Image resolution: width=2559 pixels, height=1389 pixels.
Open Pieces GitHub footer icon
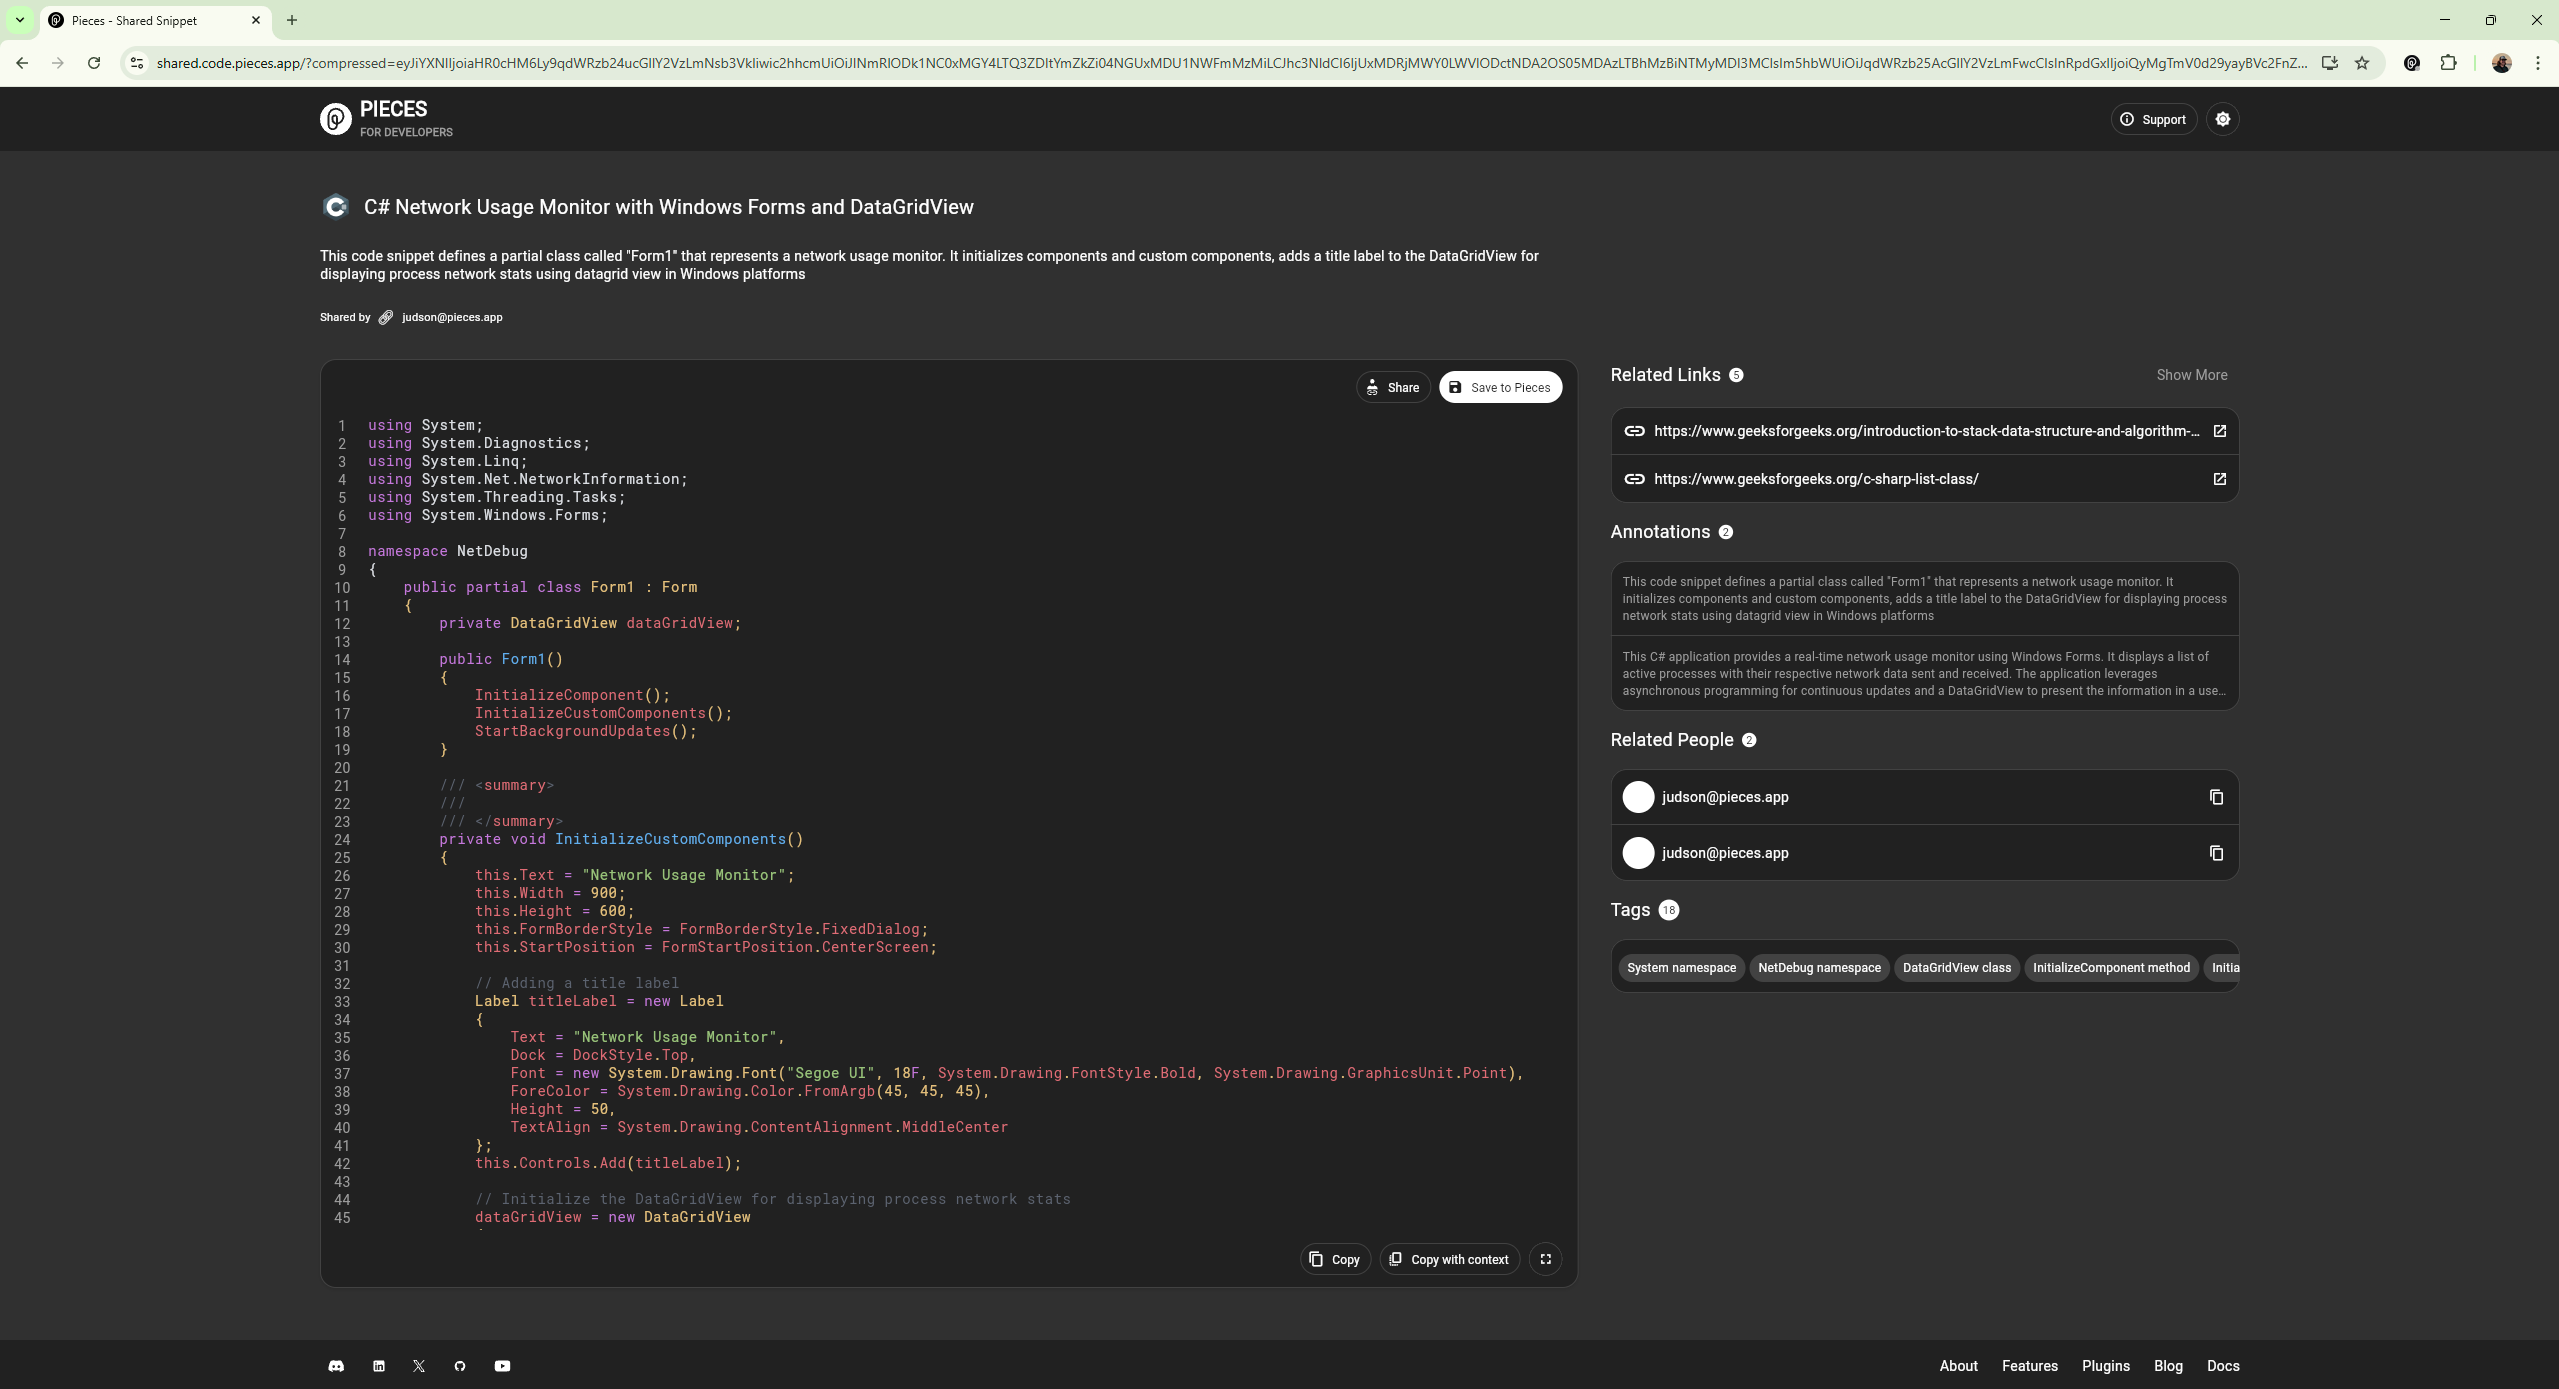[x=460, y=1366]
